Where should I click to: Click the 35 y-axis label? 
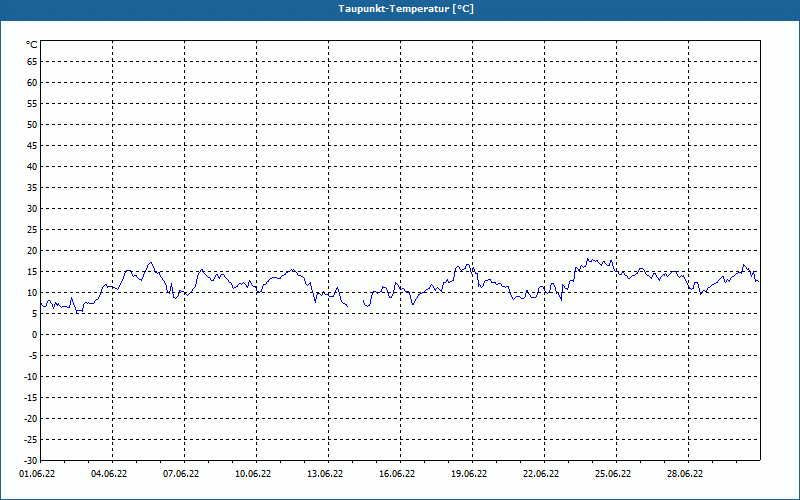32,188
